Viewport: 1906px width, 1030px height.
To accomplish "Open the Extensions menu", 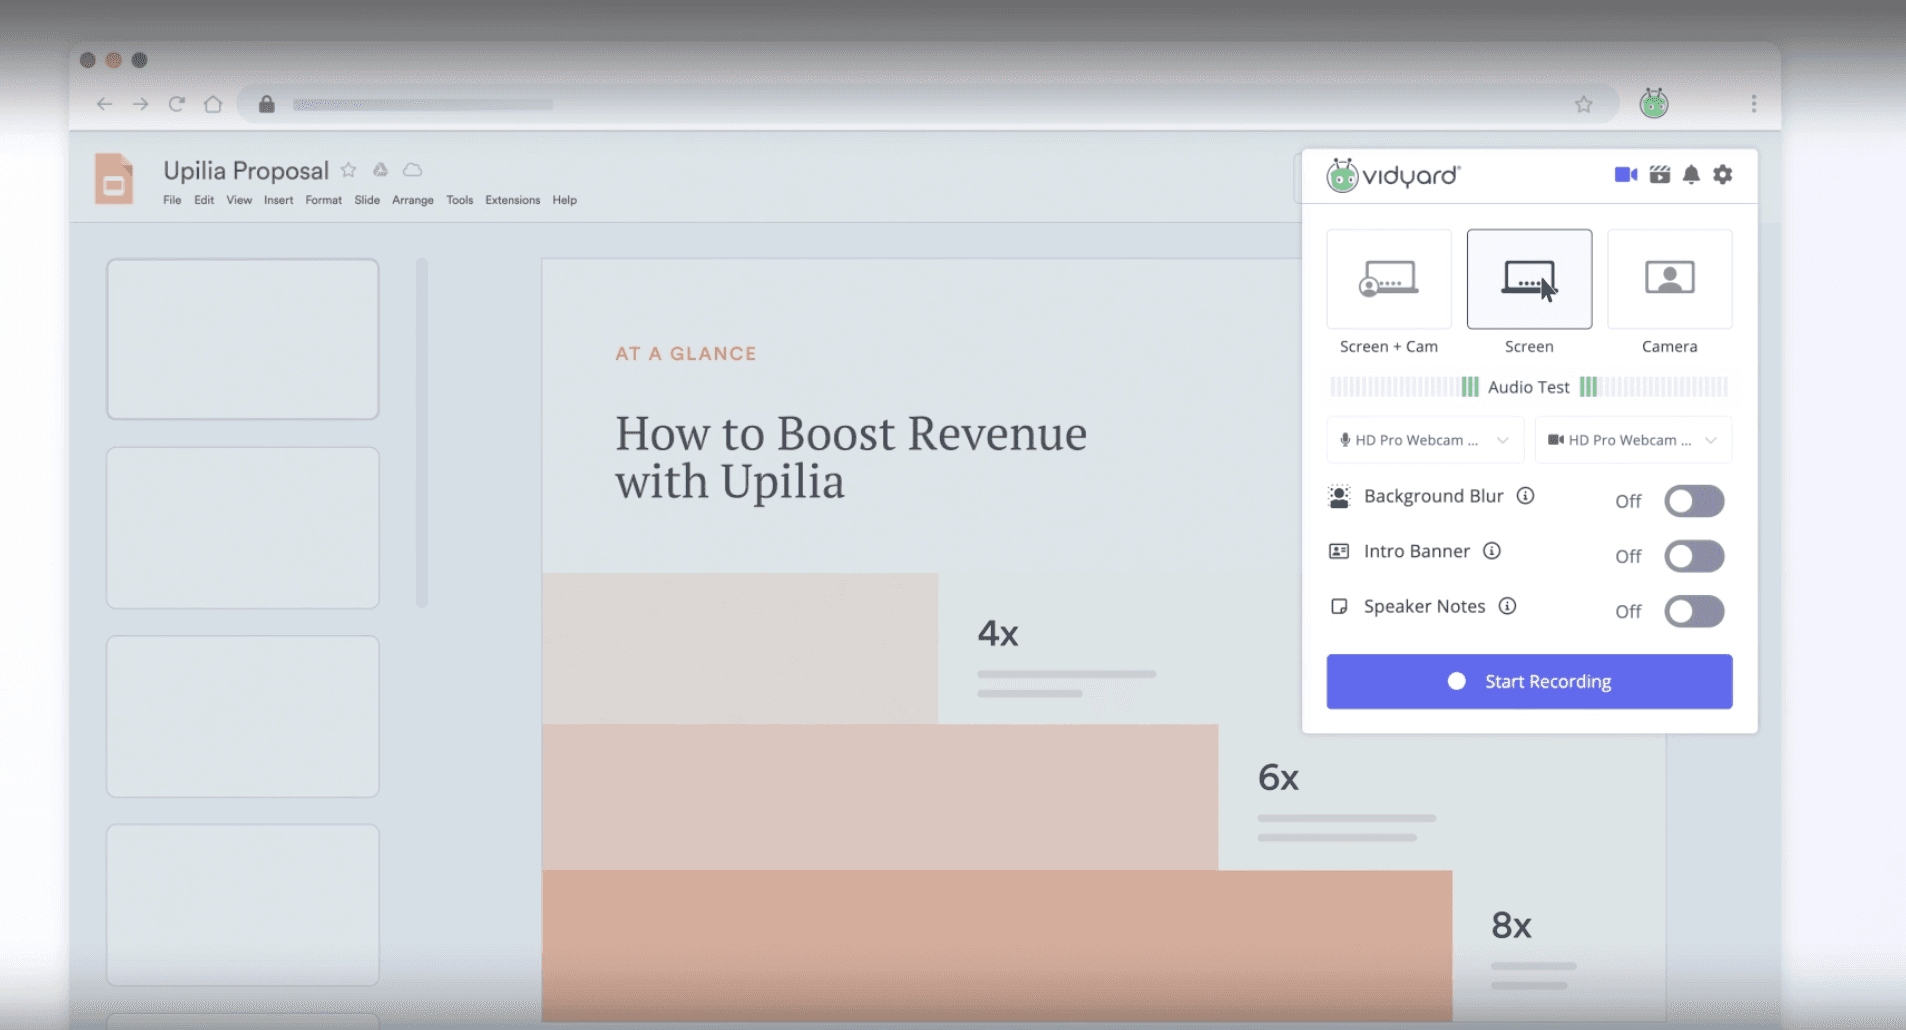I will click(x=512, y=199).
